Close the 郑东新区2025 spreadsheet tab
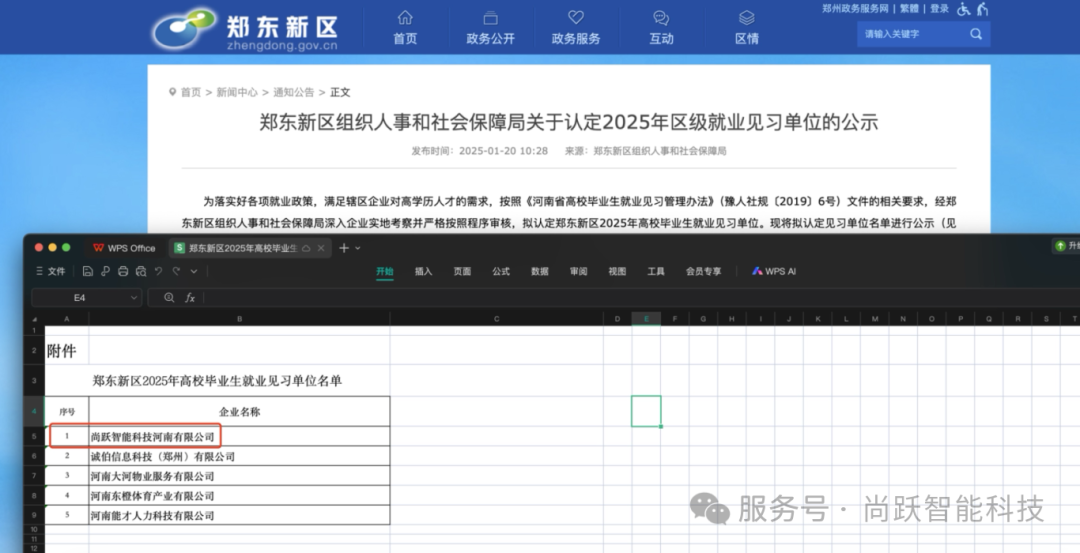The width and height of the screenshot is (1080, 553). [320, 248]
